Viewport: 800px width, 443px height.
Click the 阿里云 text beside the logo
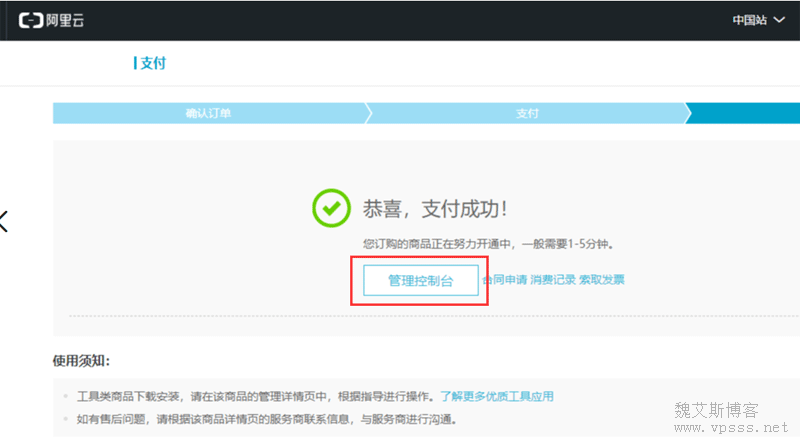(x=65, y=21)
